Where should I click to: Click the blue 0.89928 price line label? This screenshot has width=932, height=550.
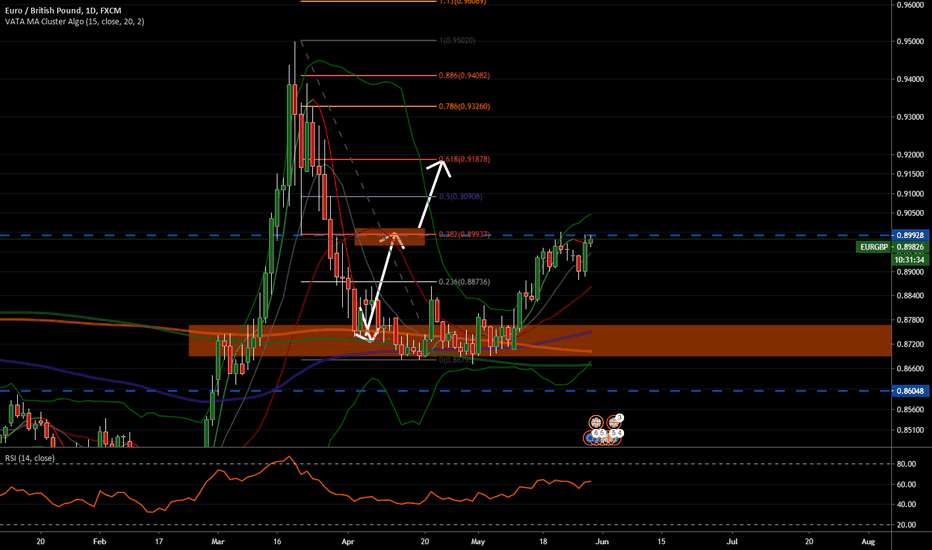(x=910, y=235)
